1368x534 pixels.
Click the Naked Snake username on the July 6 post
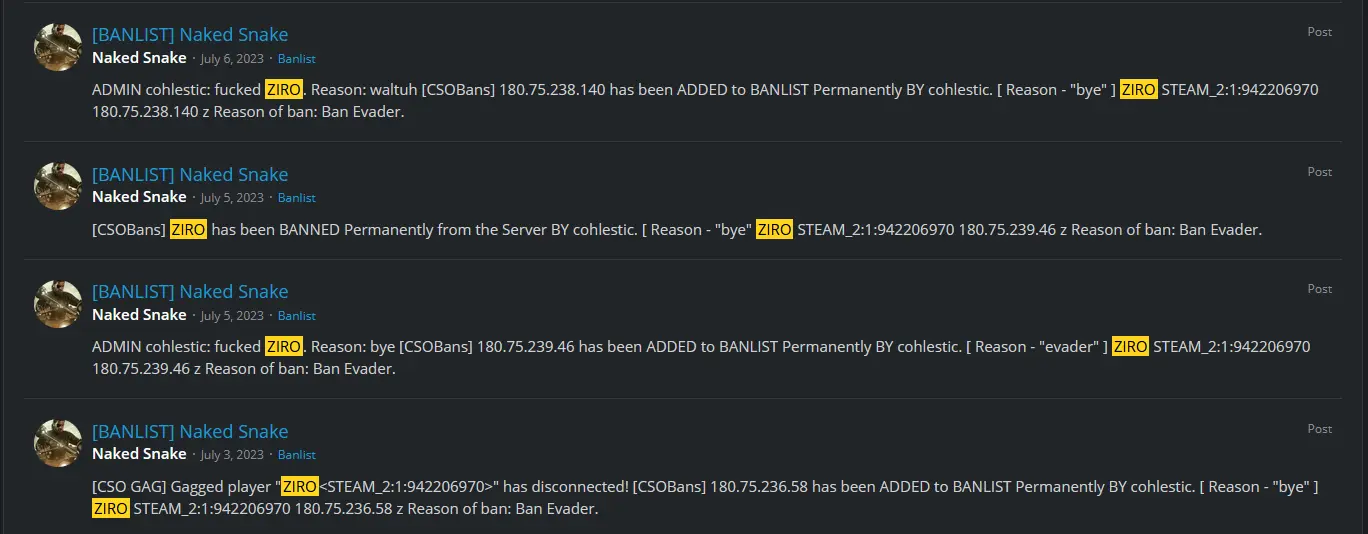(x=139, y=58)
